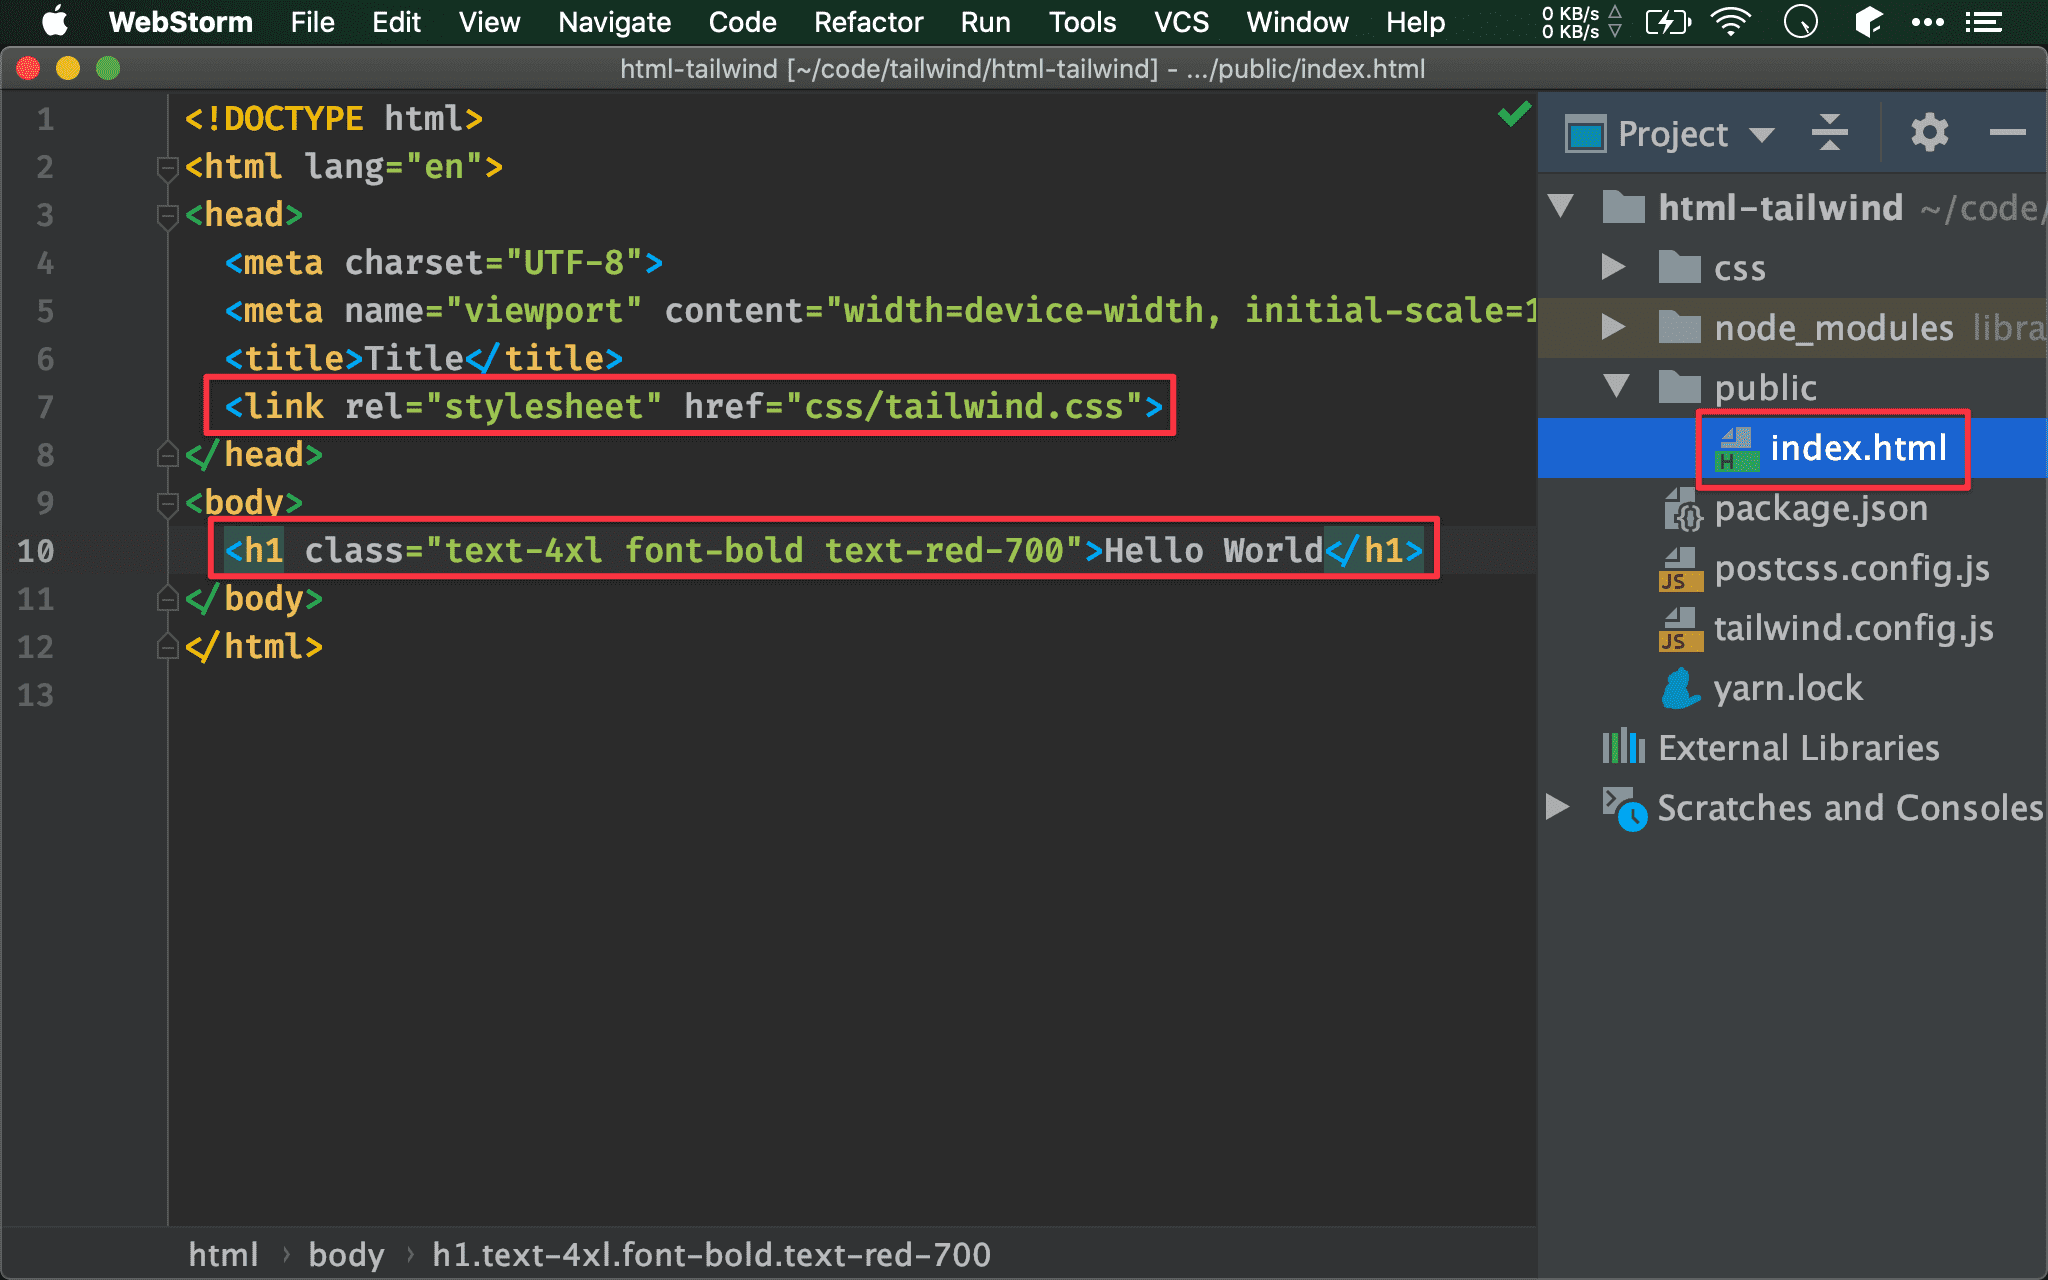Select tailwind.config.js file
This screenshot has height=1280, width=2048.
pyautogui.click(x=1854, y=628)
